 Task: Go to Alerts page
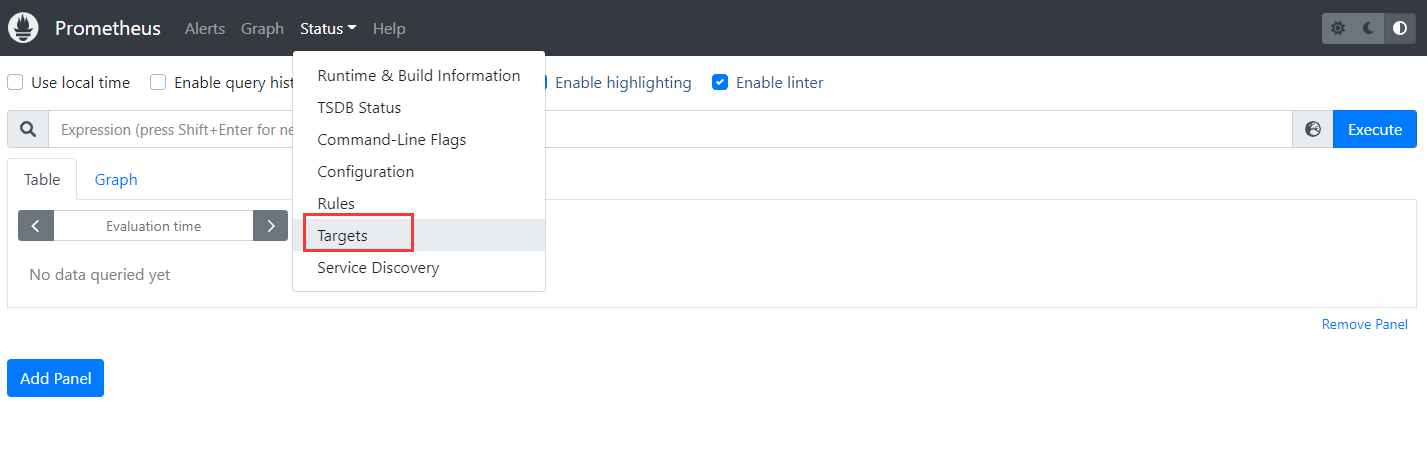tap(205, 29)
